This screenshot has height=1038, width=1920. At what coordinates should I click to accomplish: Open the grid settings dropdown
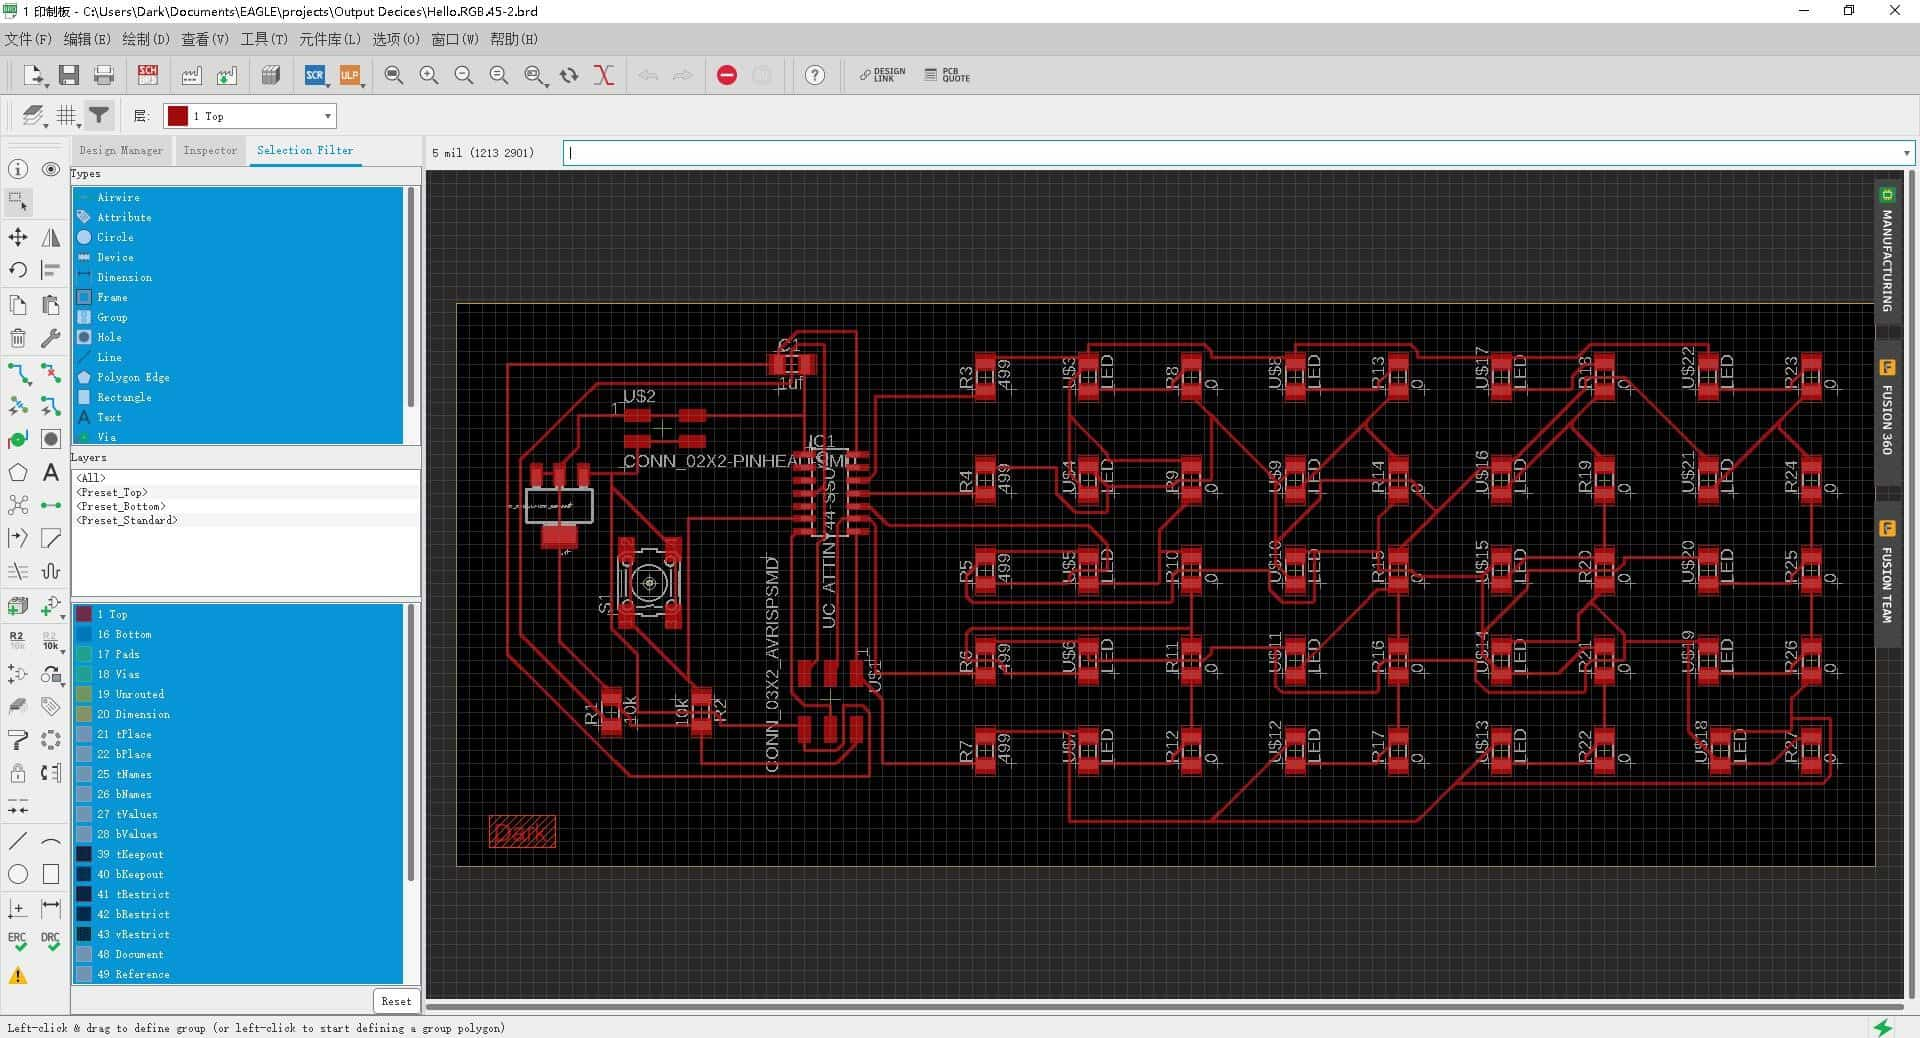(68, 116)
